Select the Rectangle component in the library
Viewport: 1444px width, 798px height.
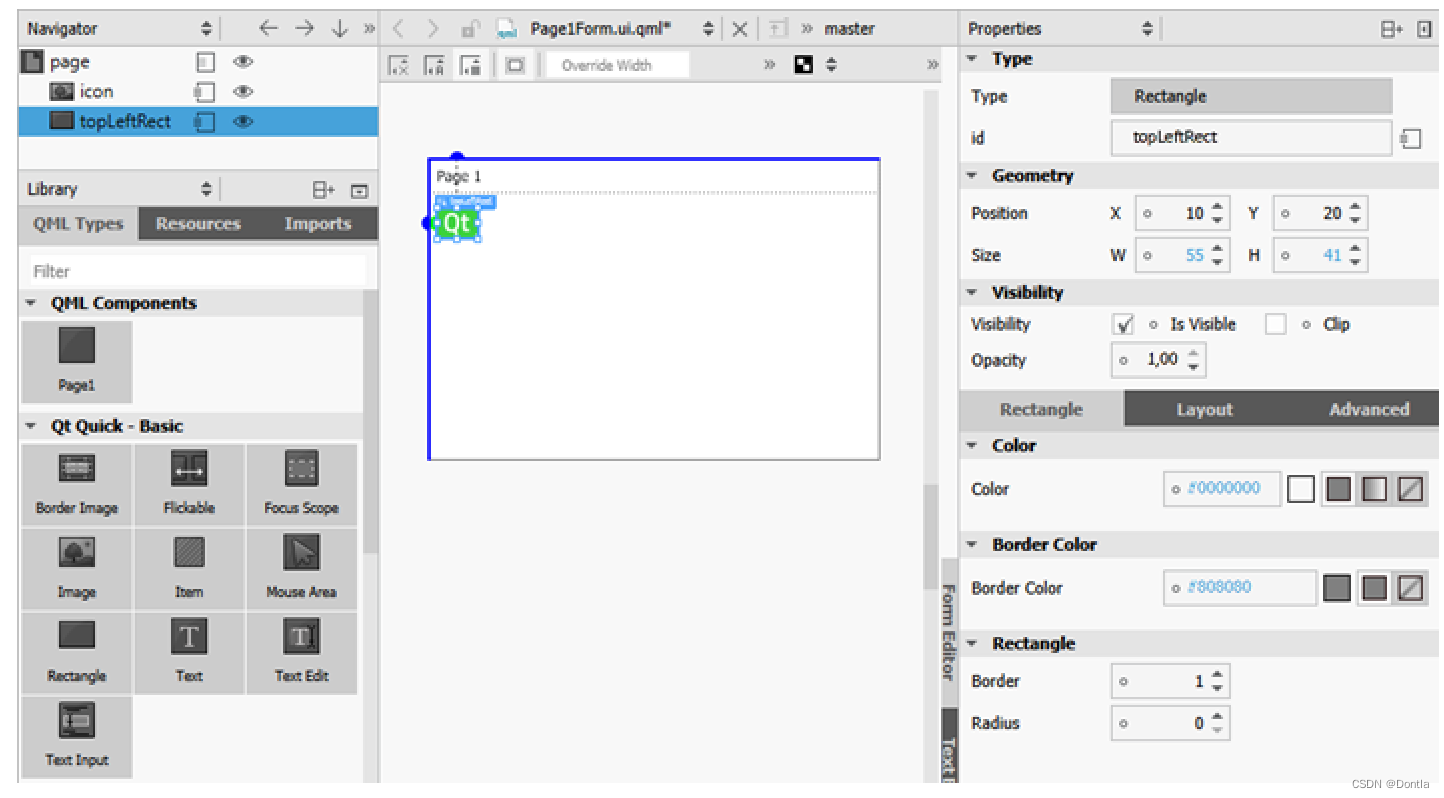coord(77,652)
